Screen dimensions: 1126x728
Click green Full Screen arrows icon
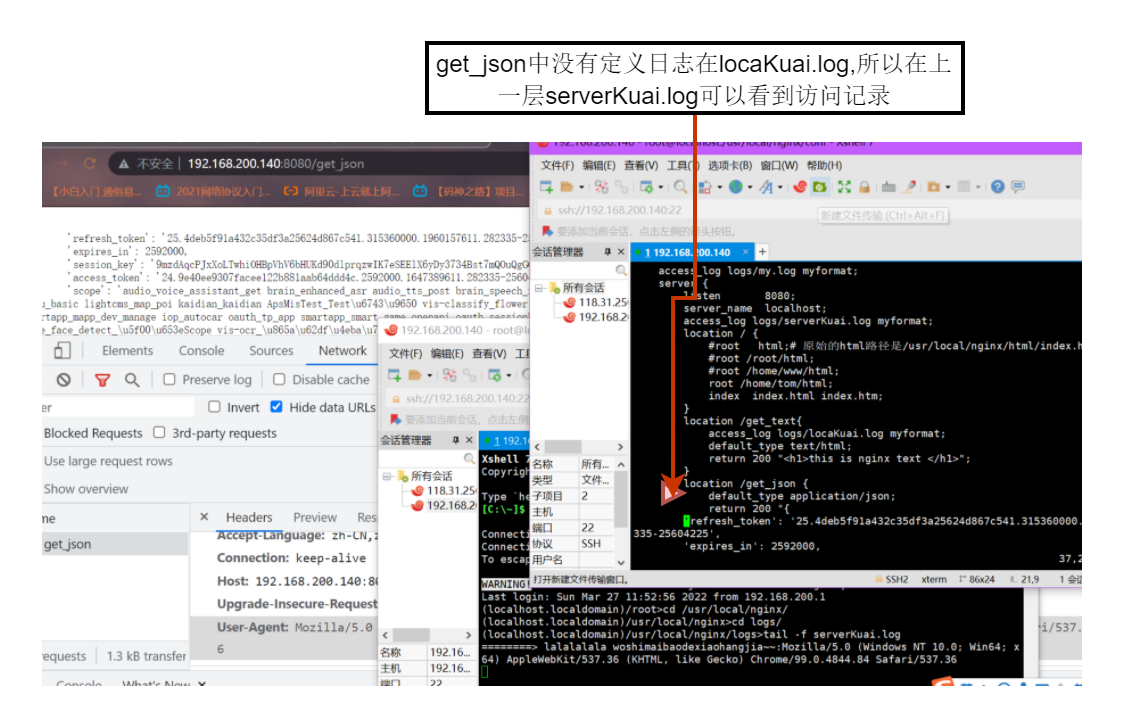point(844,187)
